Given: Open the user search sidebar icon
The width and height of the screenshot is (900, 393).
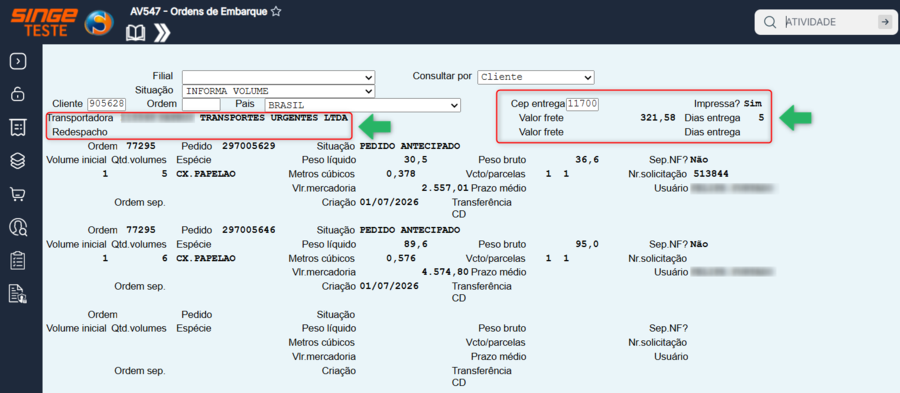Looking at the screenshot, I should click(19, 227).
